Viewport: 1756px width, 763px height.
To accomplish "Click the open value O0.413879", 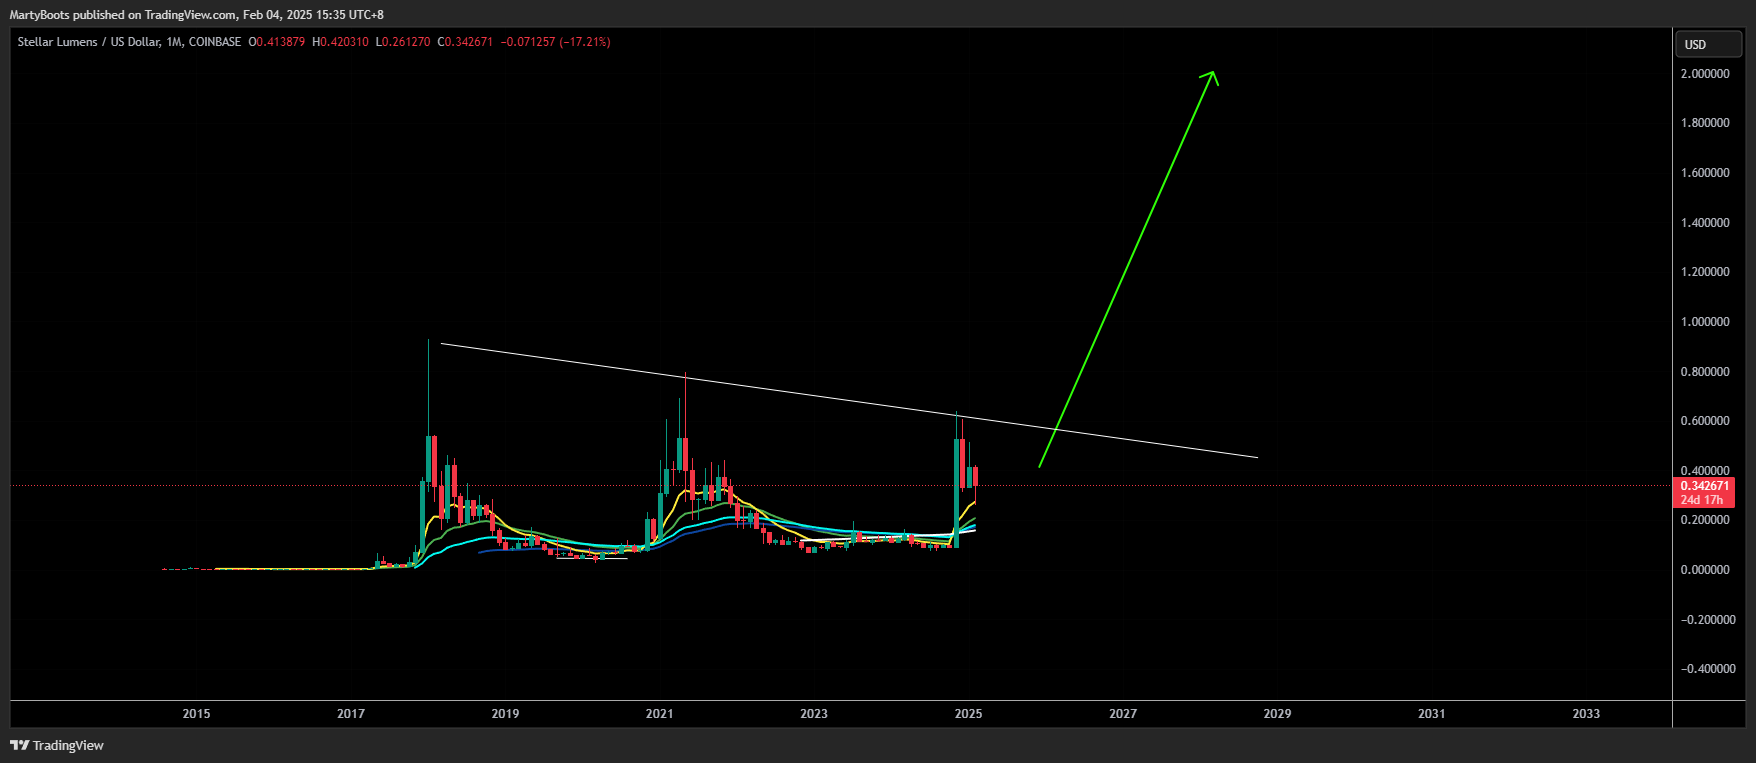I will pyautogui.click(x=277, y=42).
